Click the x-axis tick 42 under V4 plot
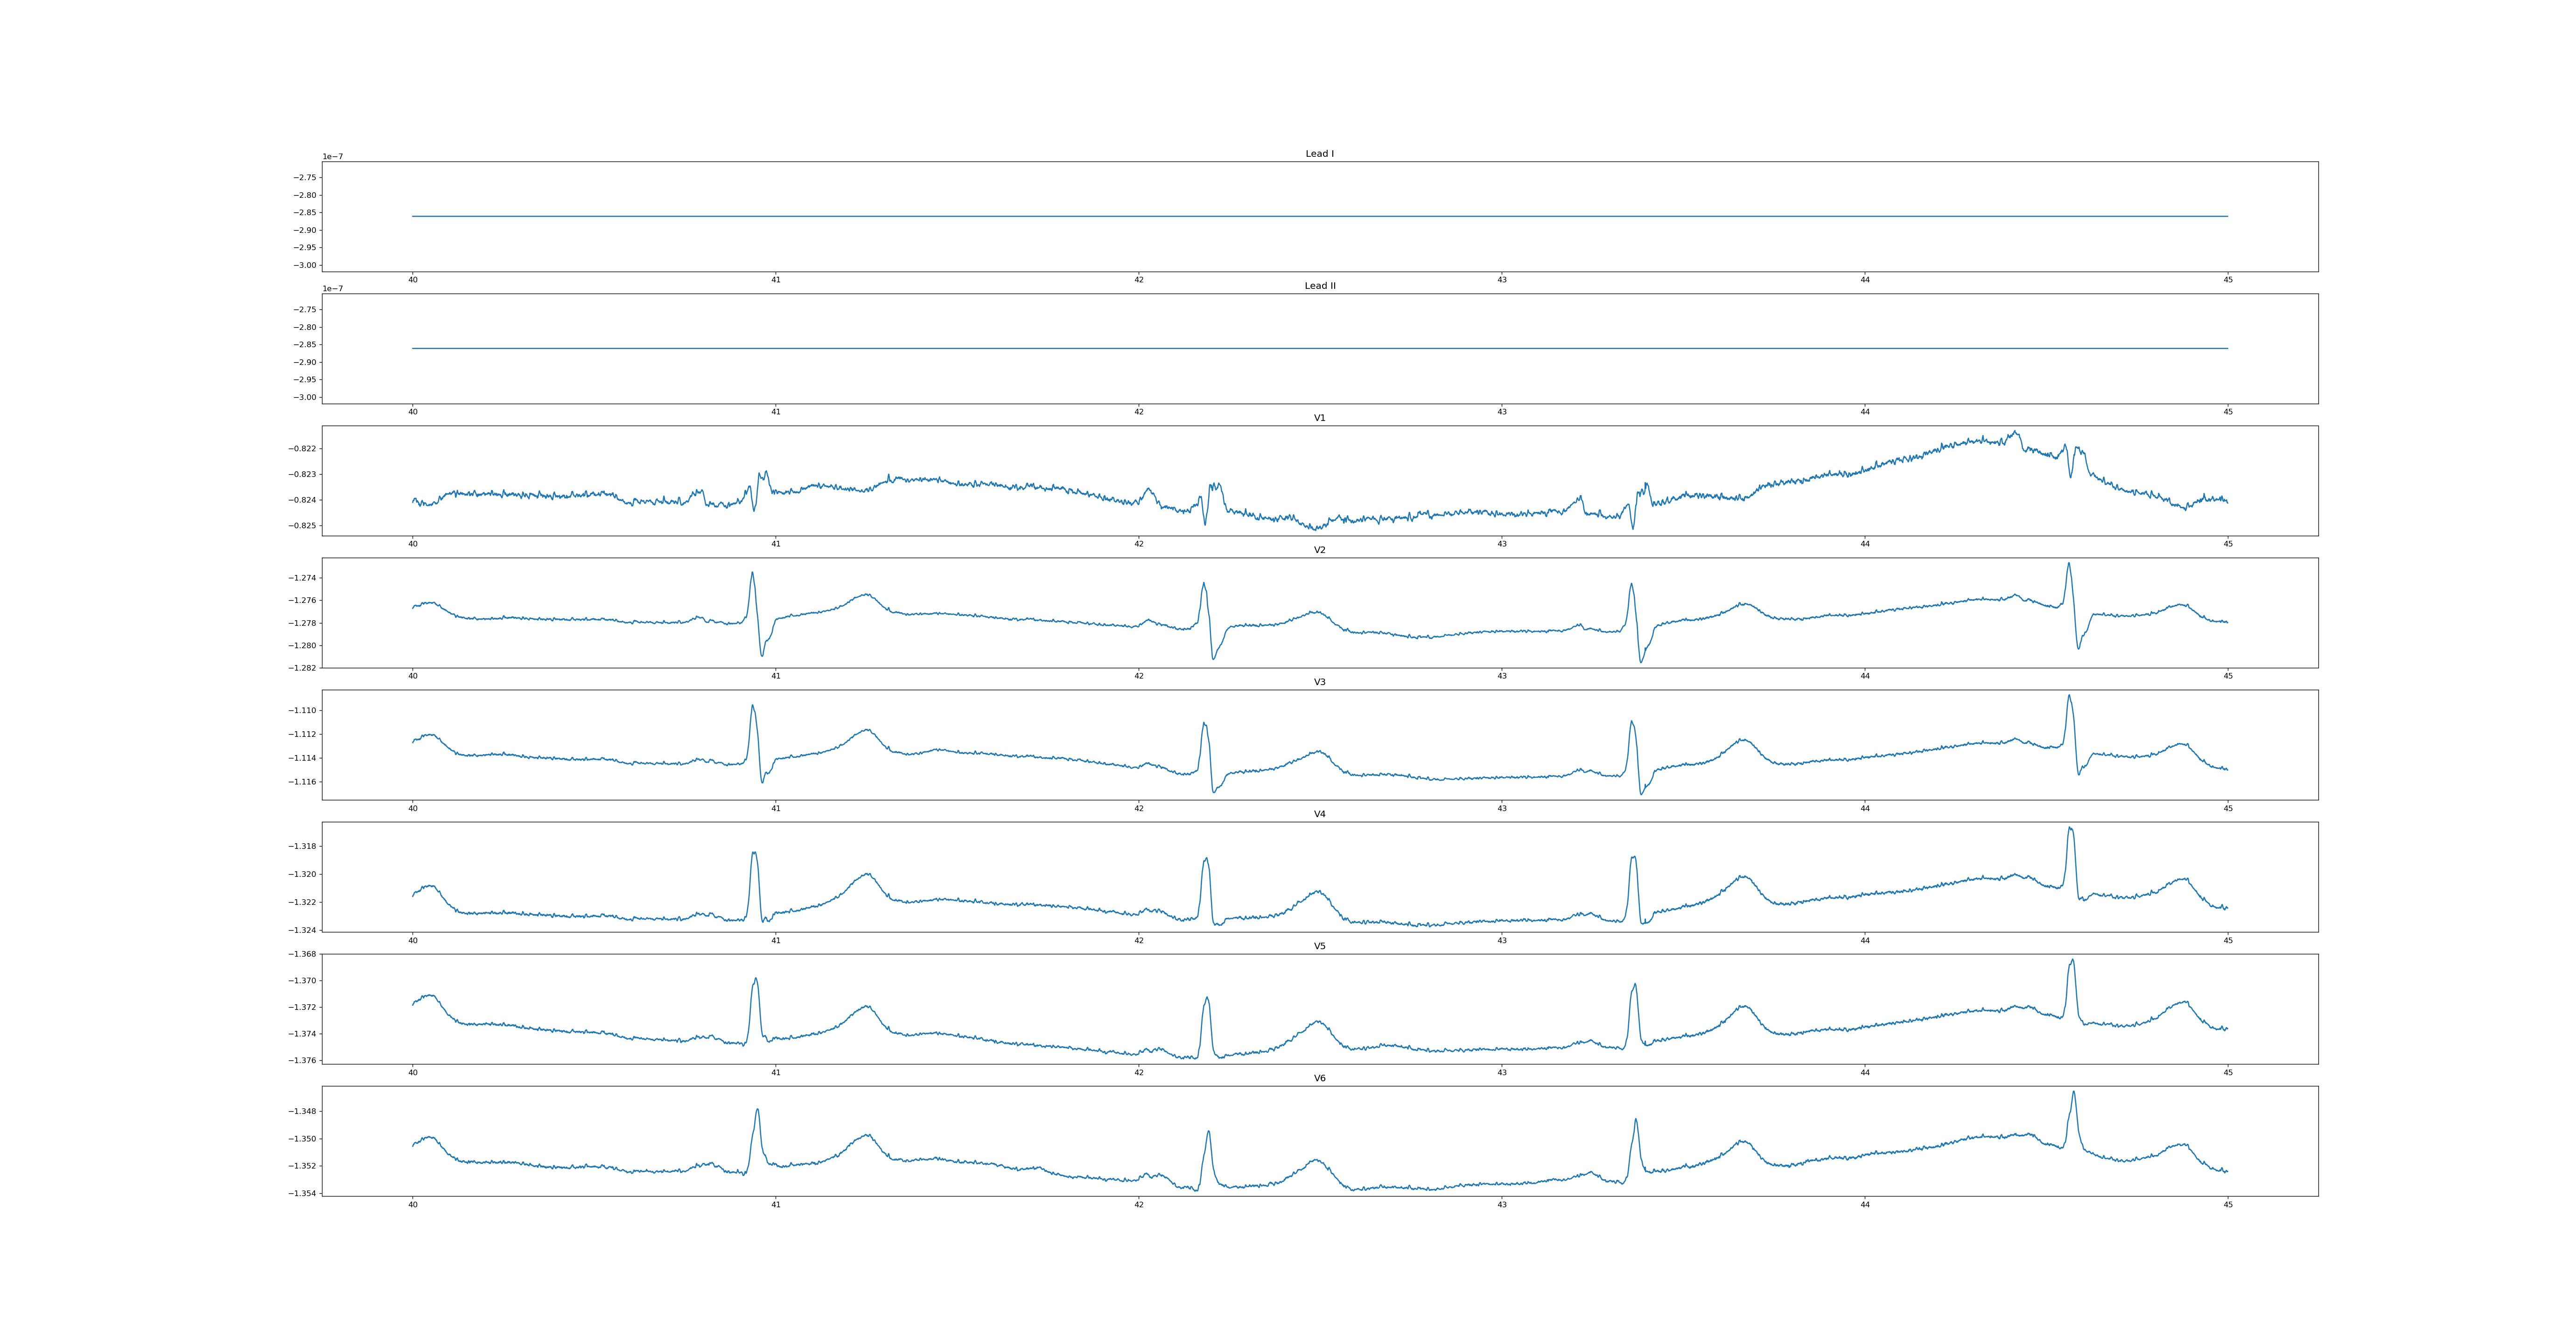 pos(1138,940)
